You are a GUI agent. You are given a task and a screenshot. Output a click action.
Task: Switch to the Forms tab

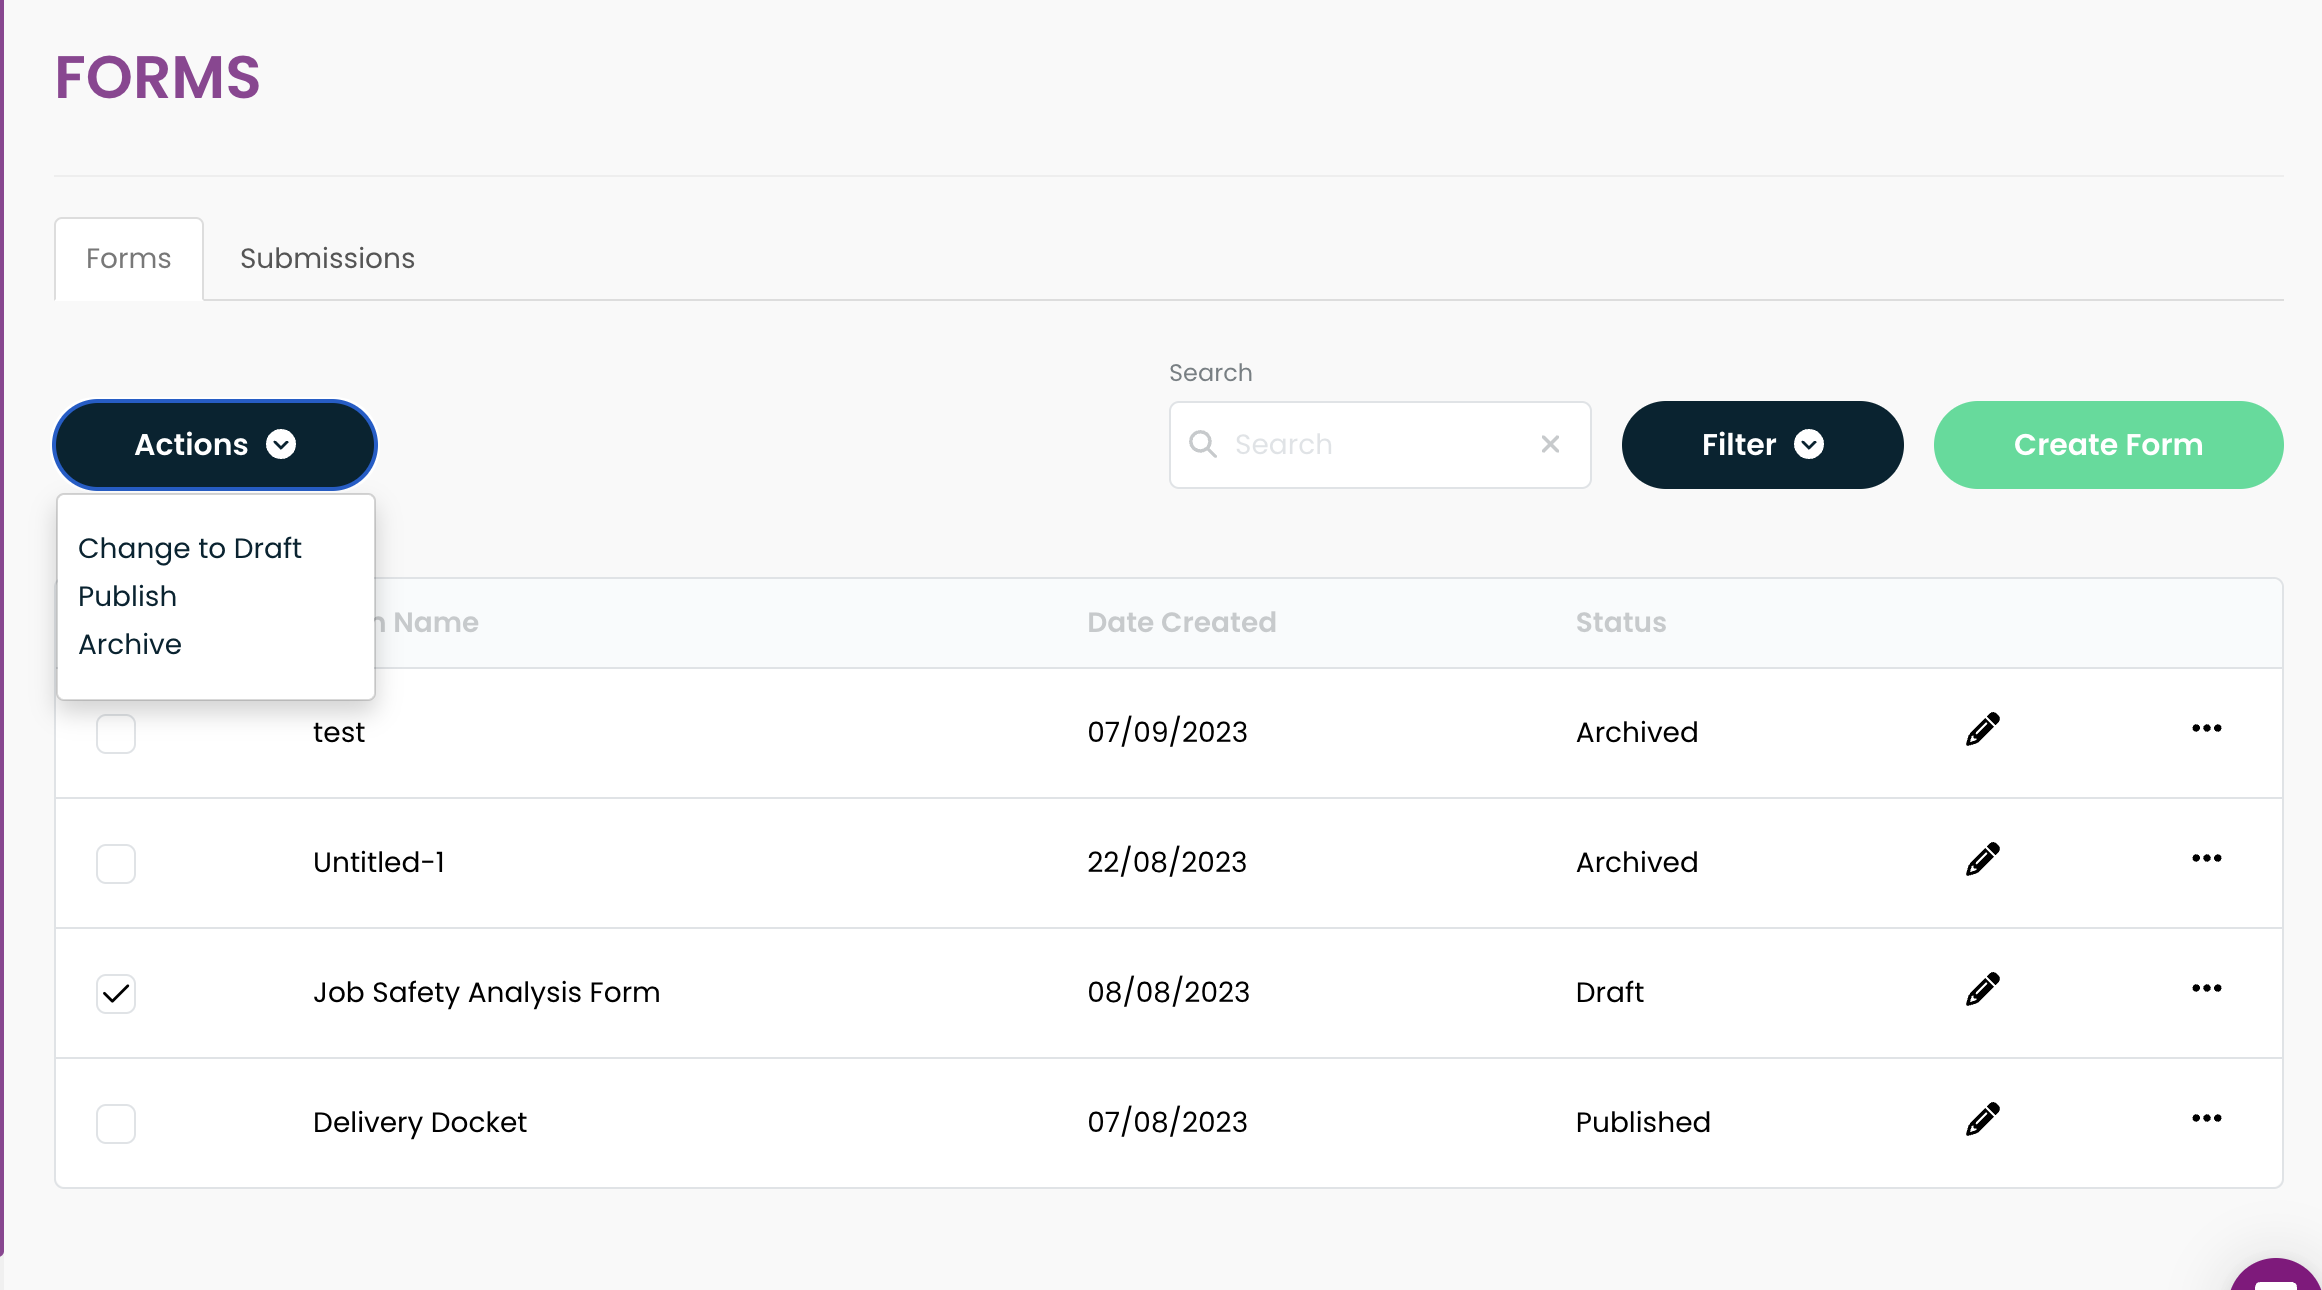click(129, 259)
